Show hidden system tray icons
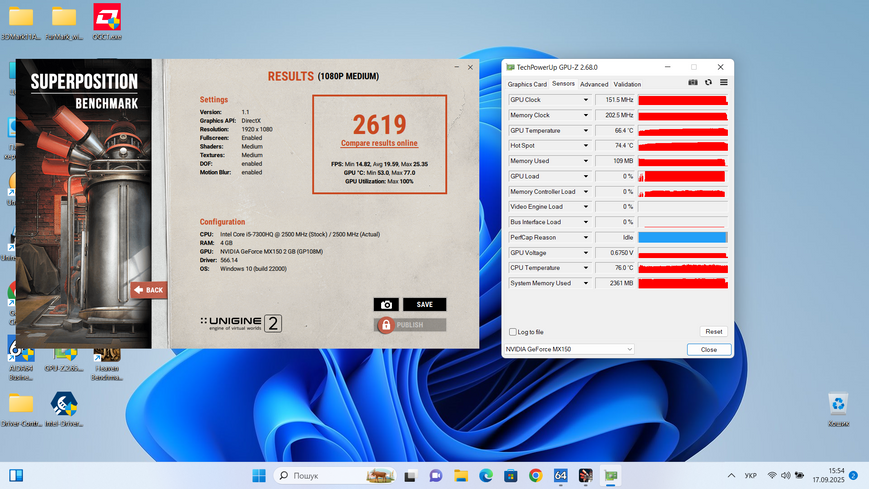Image resolution: width=869 pixels, height=489 pixels. tap(732, 476)
